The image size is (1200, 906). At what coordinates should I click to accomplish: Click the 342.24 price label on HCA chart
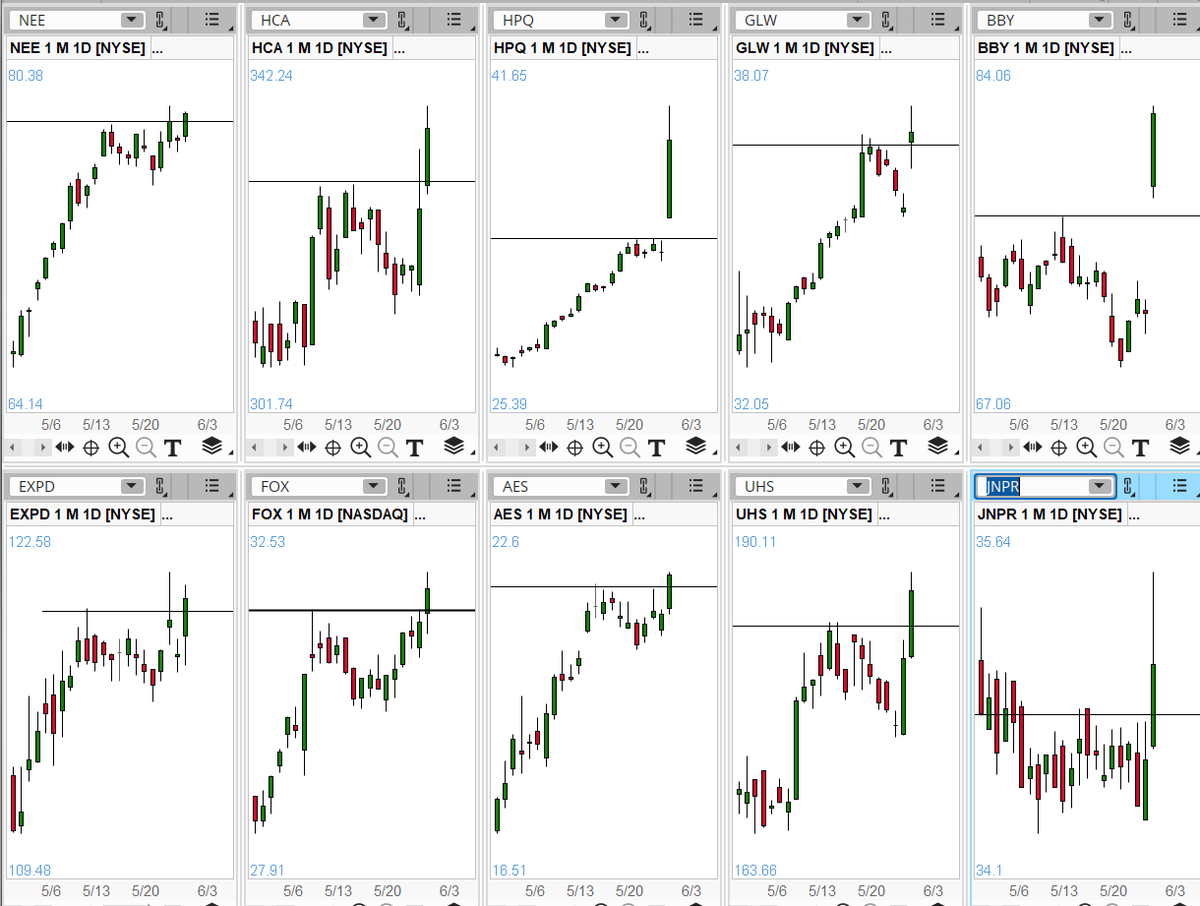click(x=271, y=75)
